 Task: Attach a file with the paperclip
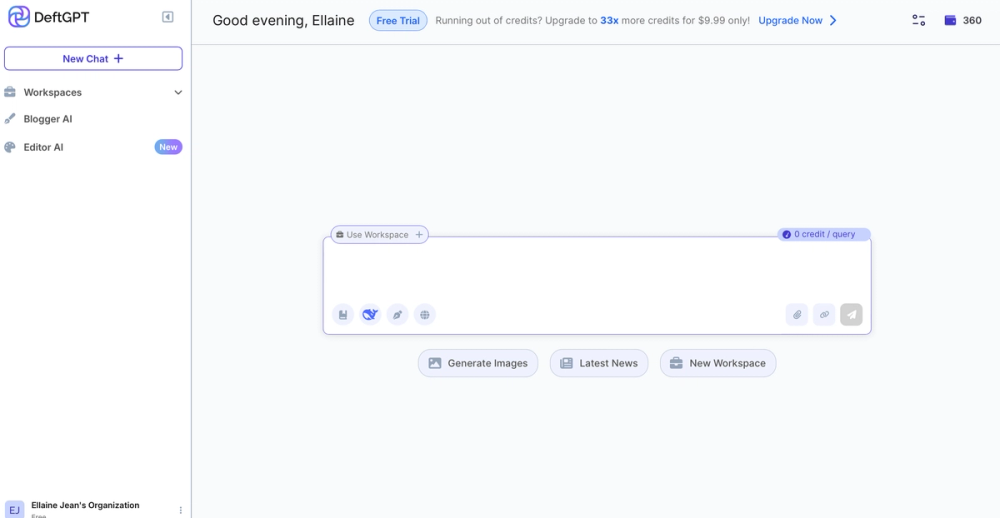pyautogui.click(x=797, y=314)
